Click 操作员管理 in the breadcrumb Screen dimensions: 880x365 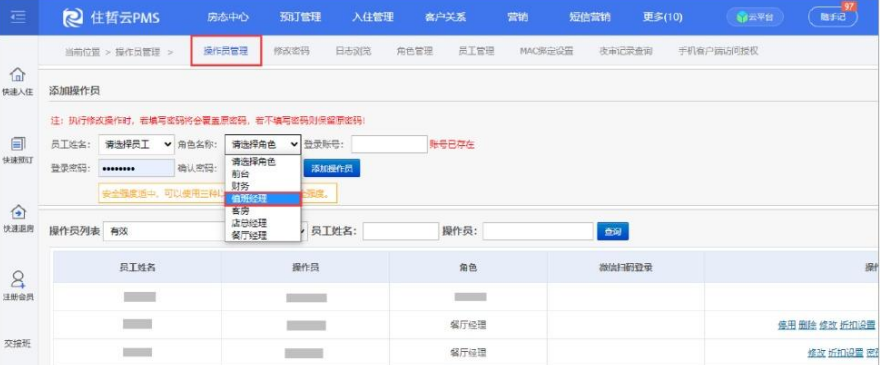138,52
